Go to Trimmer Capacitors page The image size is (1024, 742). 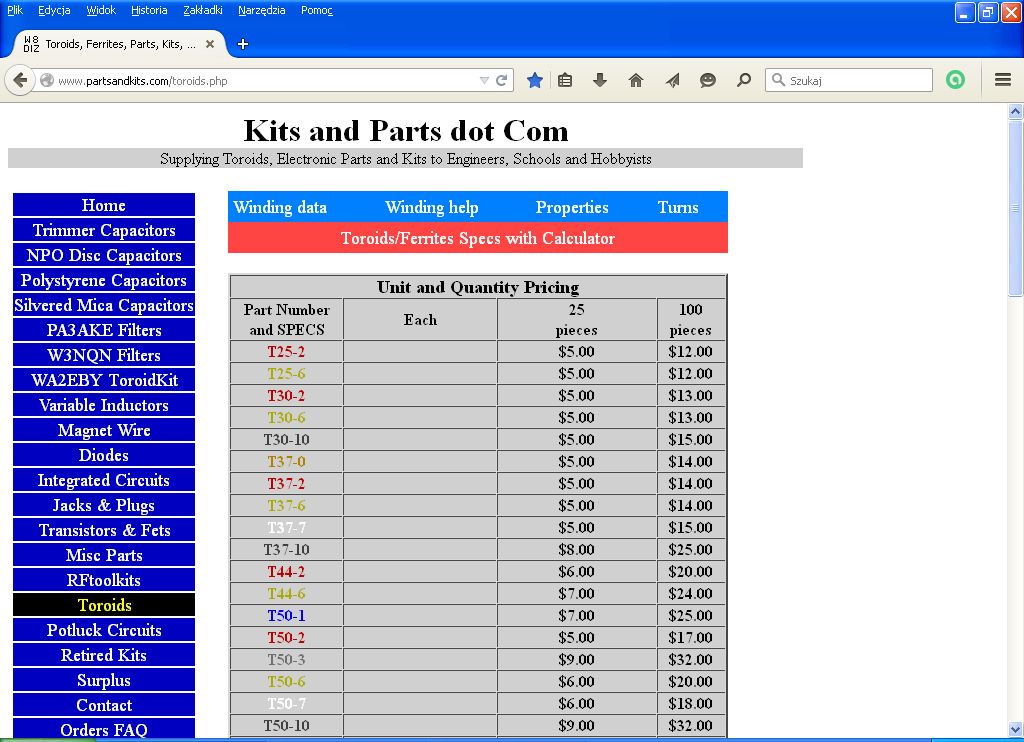pos(104,231)
